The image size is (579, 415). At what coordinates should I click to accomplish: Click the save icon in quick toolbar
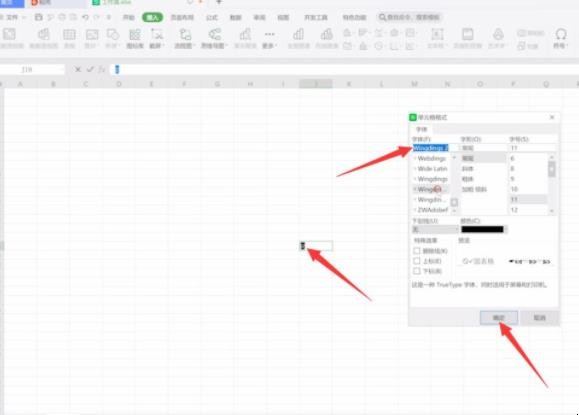(x=38, y=17)
